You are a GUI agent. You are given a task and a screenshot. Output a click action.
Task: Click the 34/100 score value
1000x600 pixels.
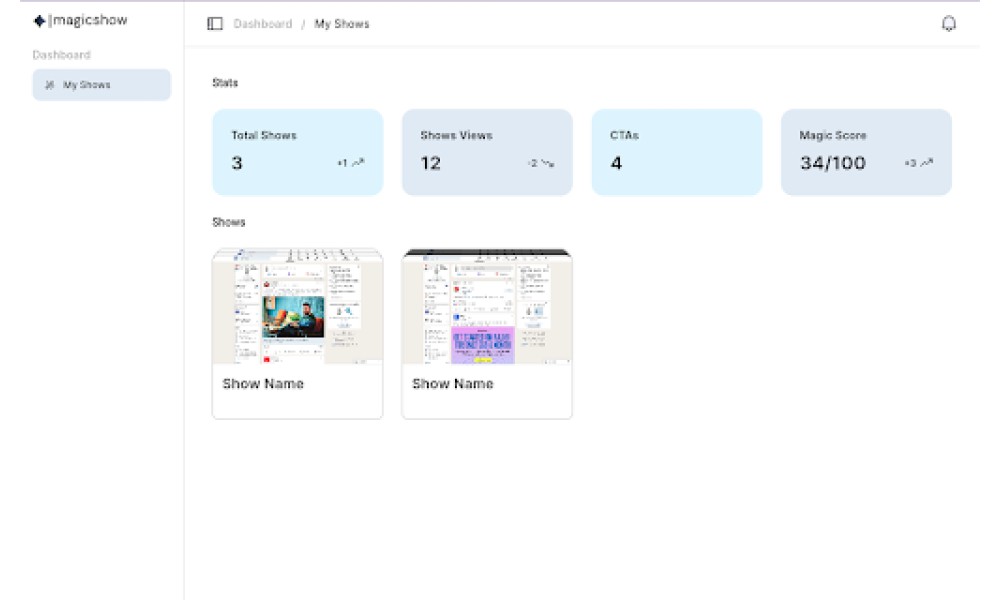point(833,163)
